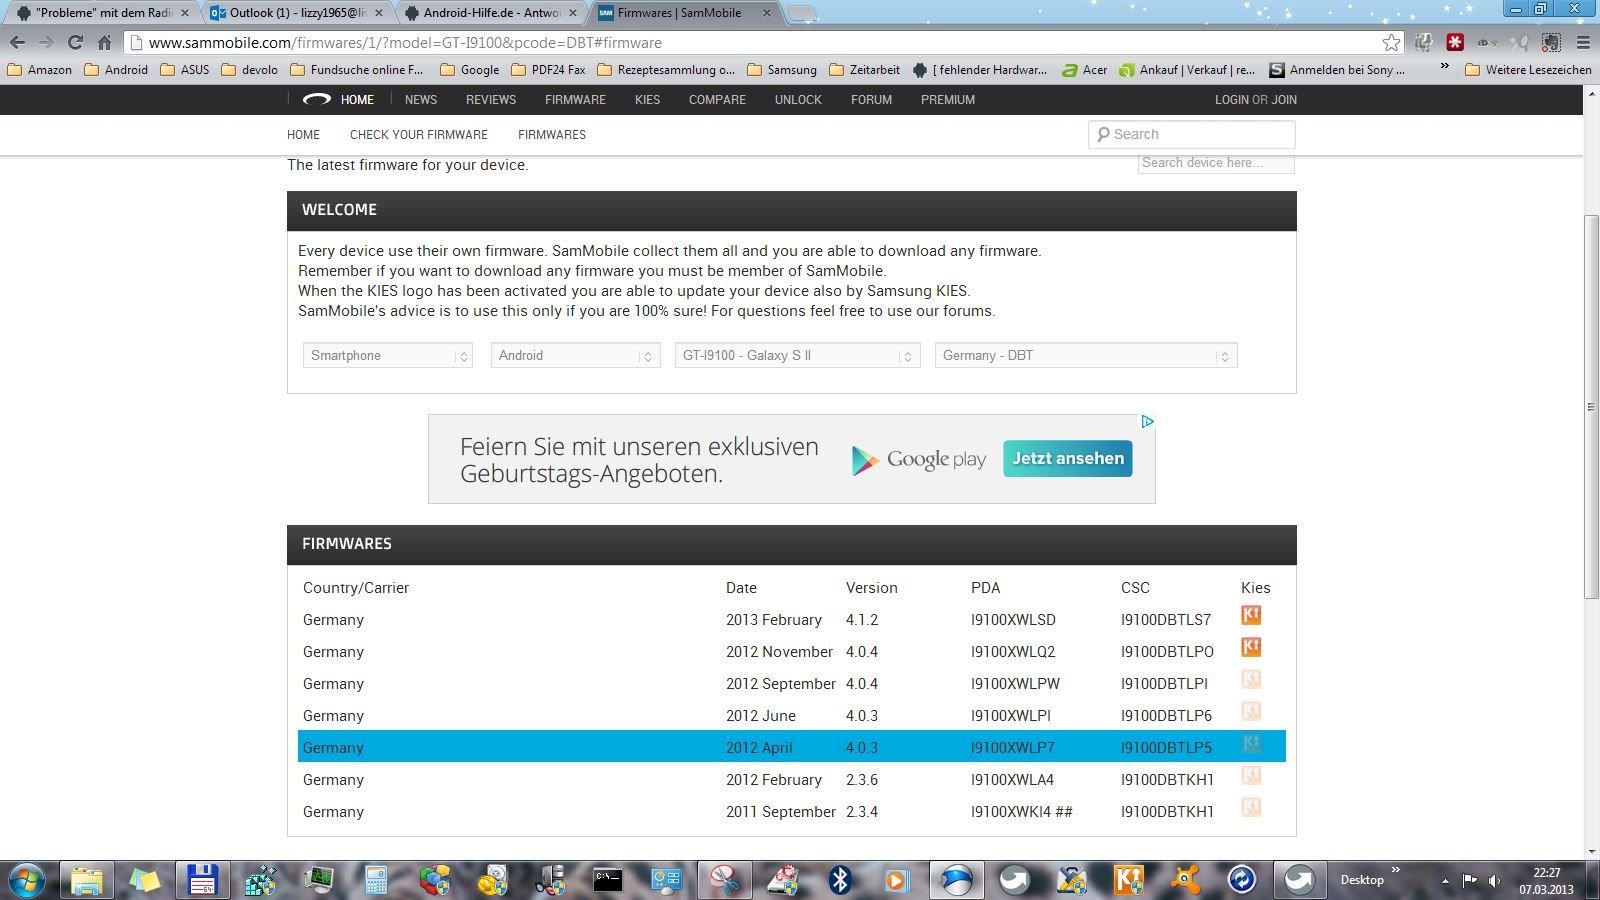Click the I9100XWKI4 ## PDA entry

(1021, 812)
